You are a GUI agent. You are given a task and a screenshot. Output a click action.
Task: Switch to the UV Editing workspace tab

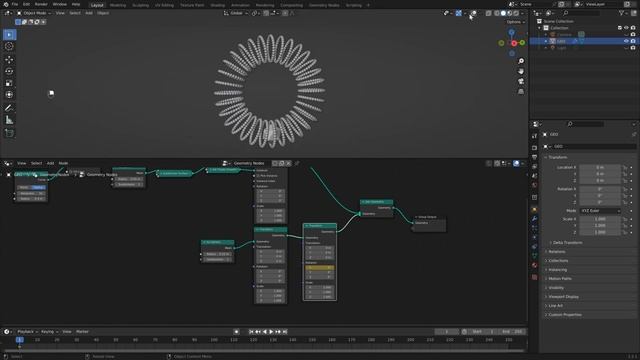(164, 5)
